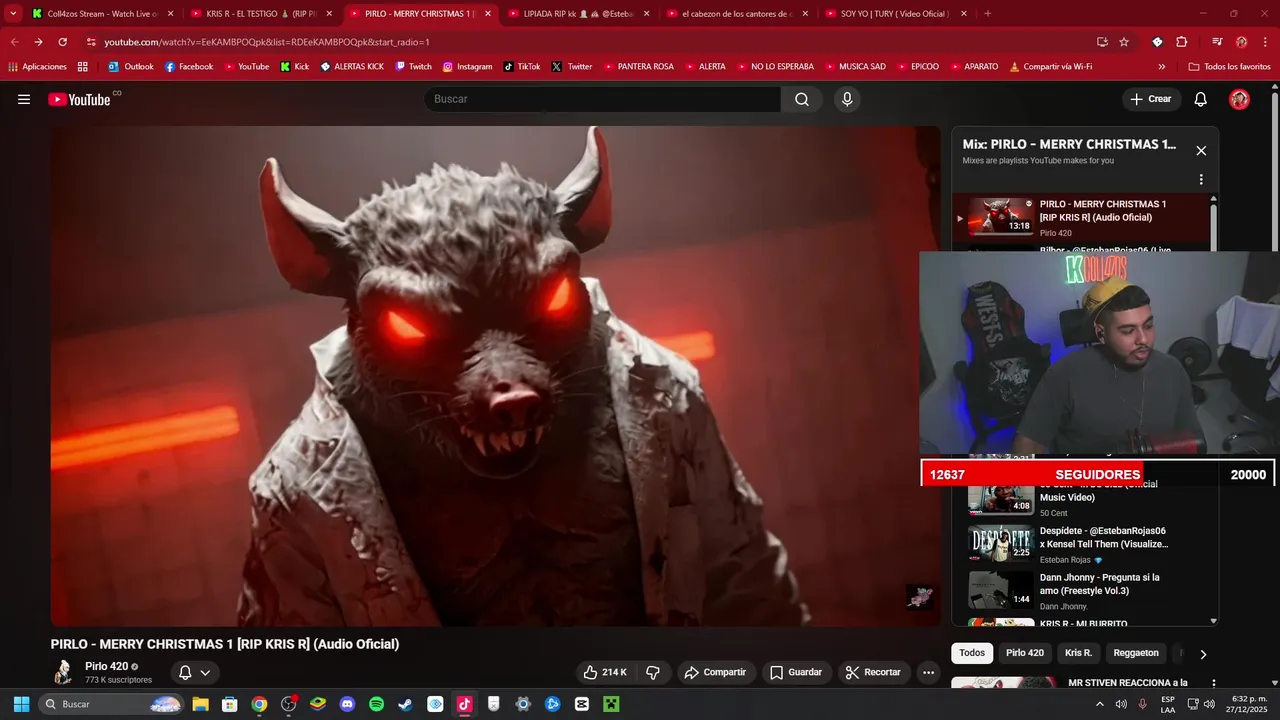Select the Pirlo 420 filter chip
The width and height of the screenshot is (1280, 720).
pyautogui.click(x=1025, y=653)
